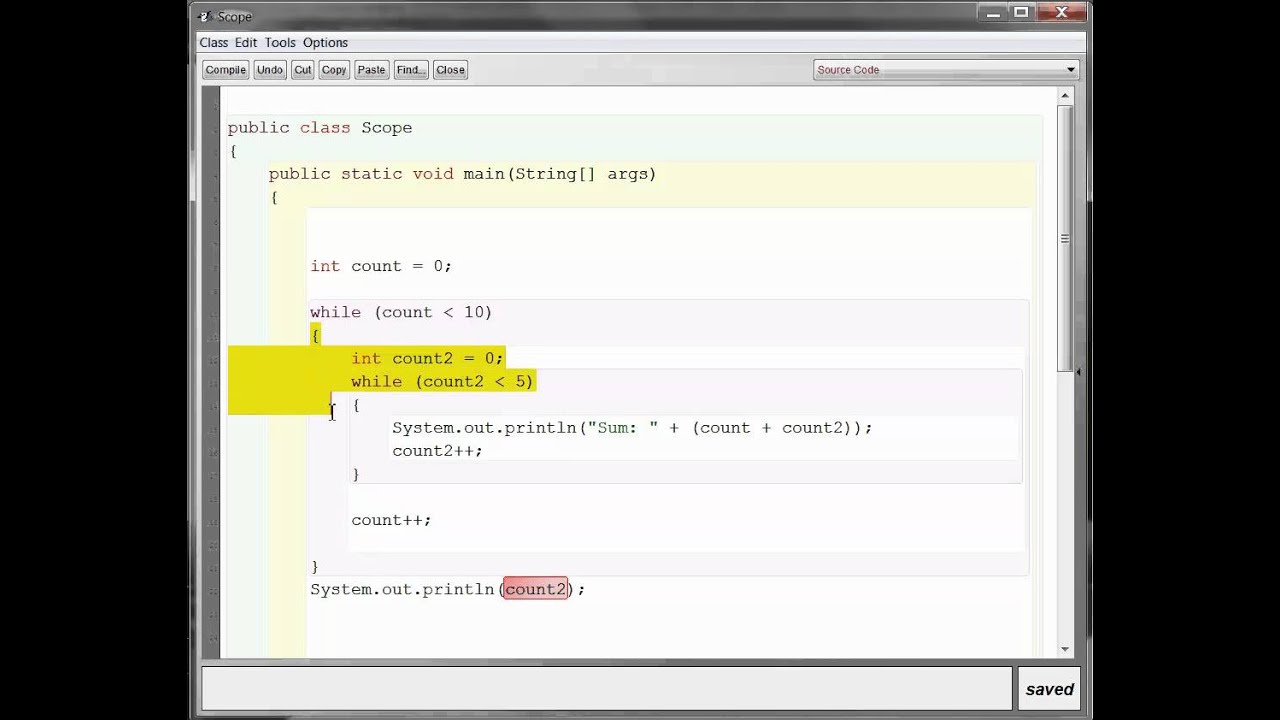This screenshot has height=720, width=1280.
Task: Click the vertical scrollbar thumb
Action: coord(1064,238)
